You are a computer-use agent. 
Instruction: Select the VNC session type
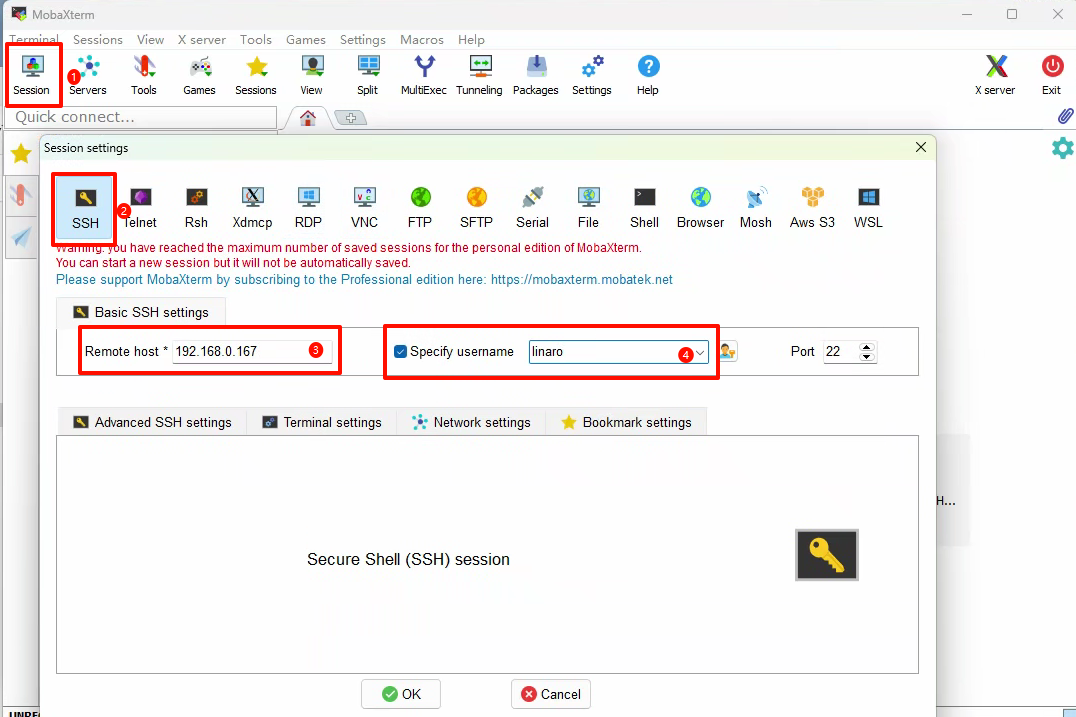pyautogui.click(x=364, y=208)
